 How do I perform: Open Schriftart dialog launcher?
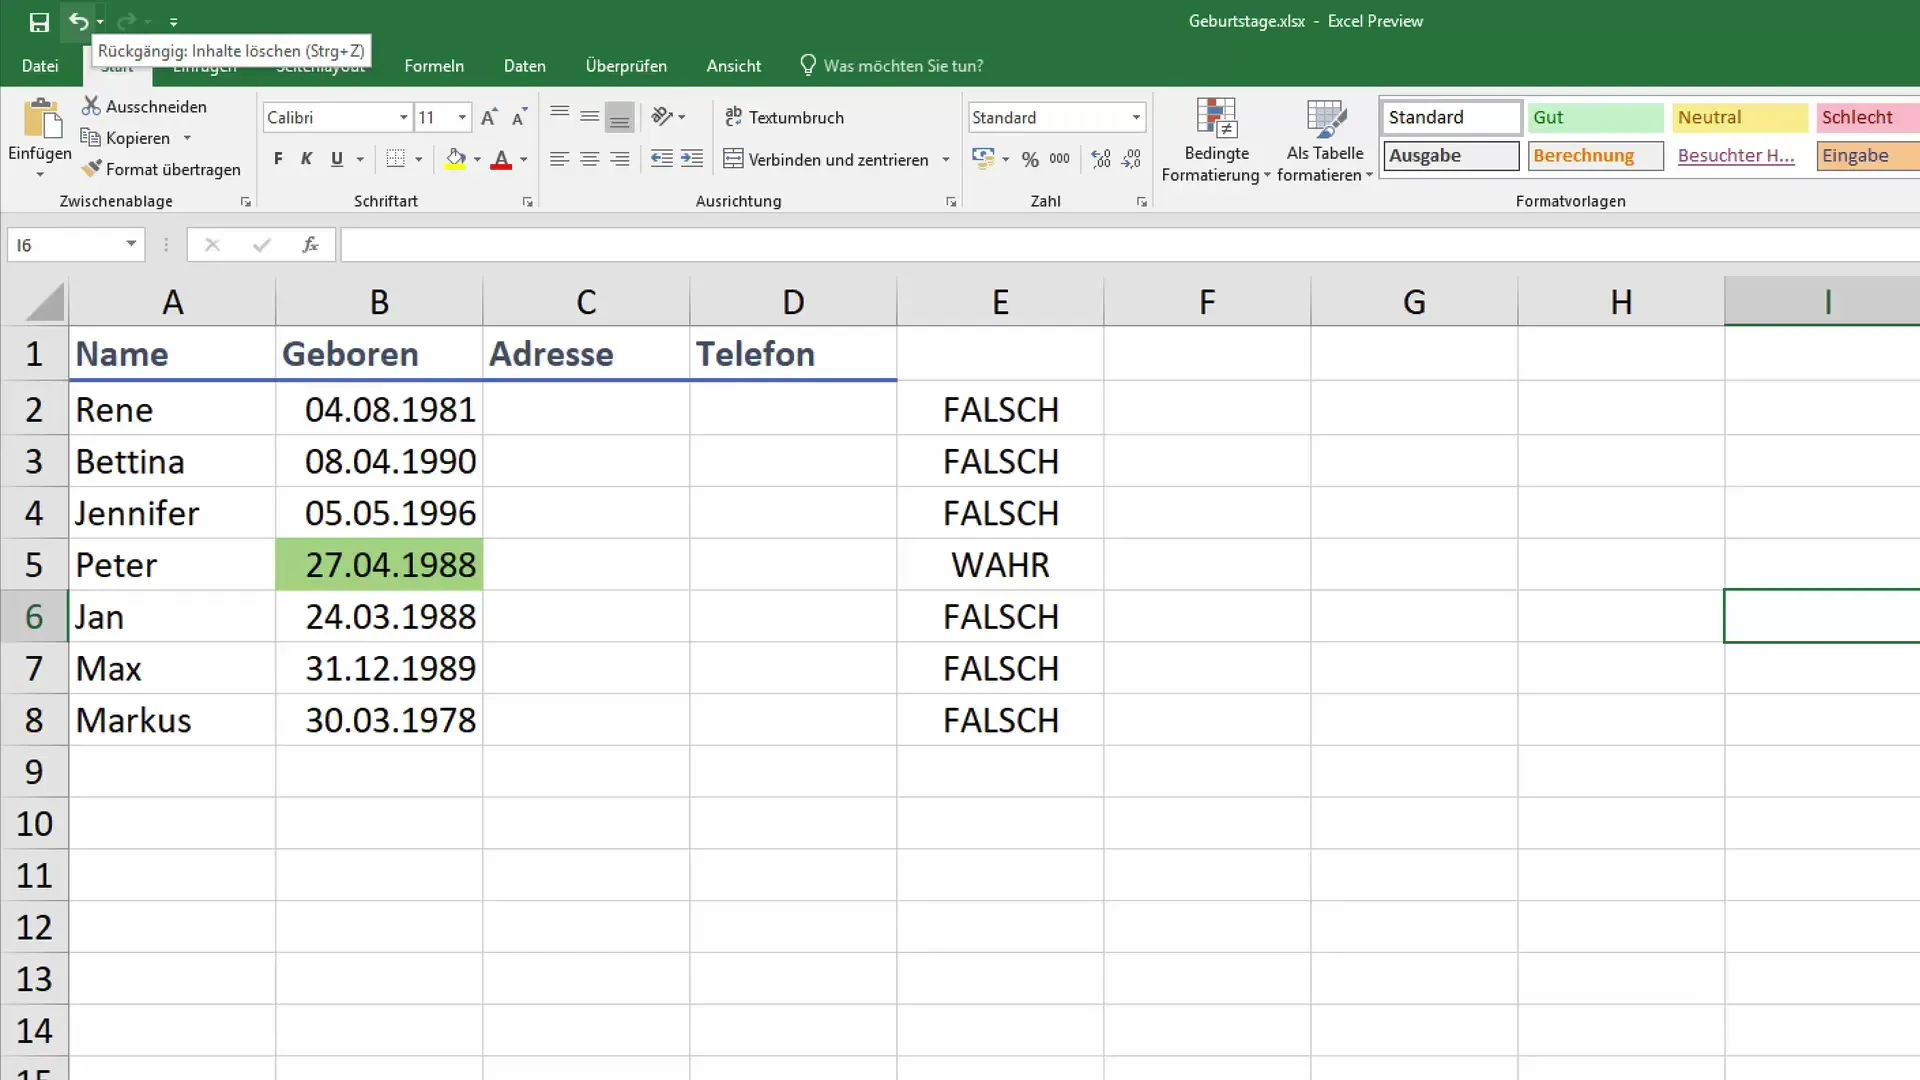pyautogui.click(x=528, y=202)
